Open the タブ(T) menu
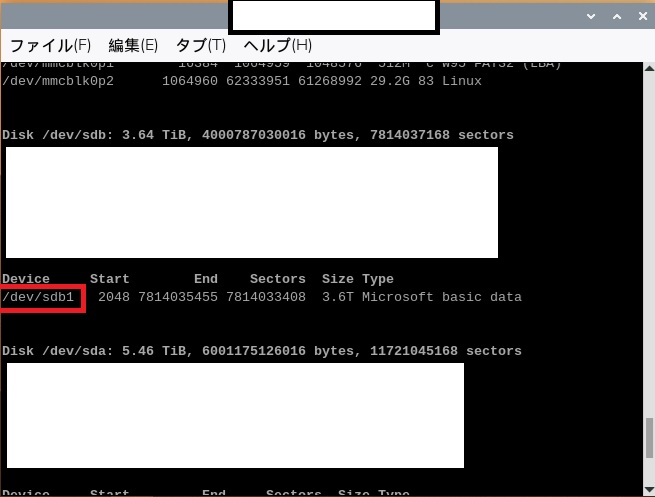Image resolution: width=655 pixels, height=497 pixels. click(x=201, y=45)
